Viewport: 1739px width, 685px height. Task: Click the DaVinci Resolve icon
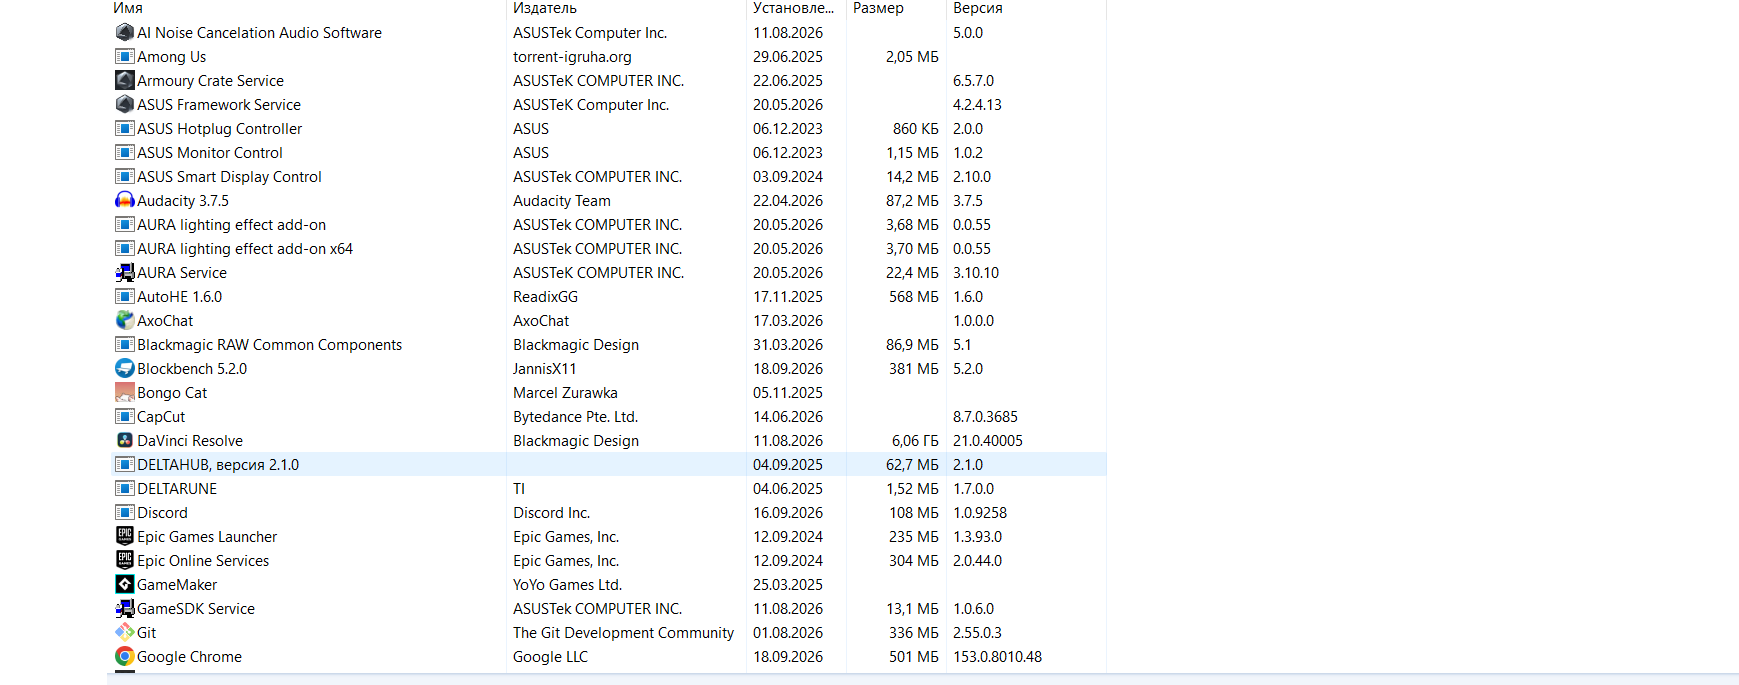click(x=125, y=440)
